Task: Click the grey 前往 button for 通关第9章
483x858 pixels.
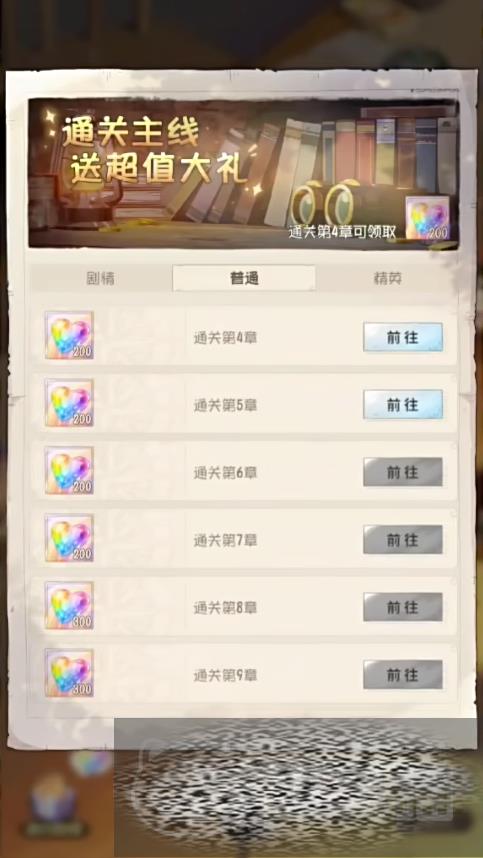Action: [x=403, y=675]
